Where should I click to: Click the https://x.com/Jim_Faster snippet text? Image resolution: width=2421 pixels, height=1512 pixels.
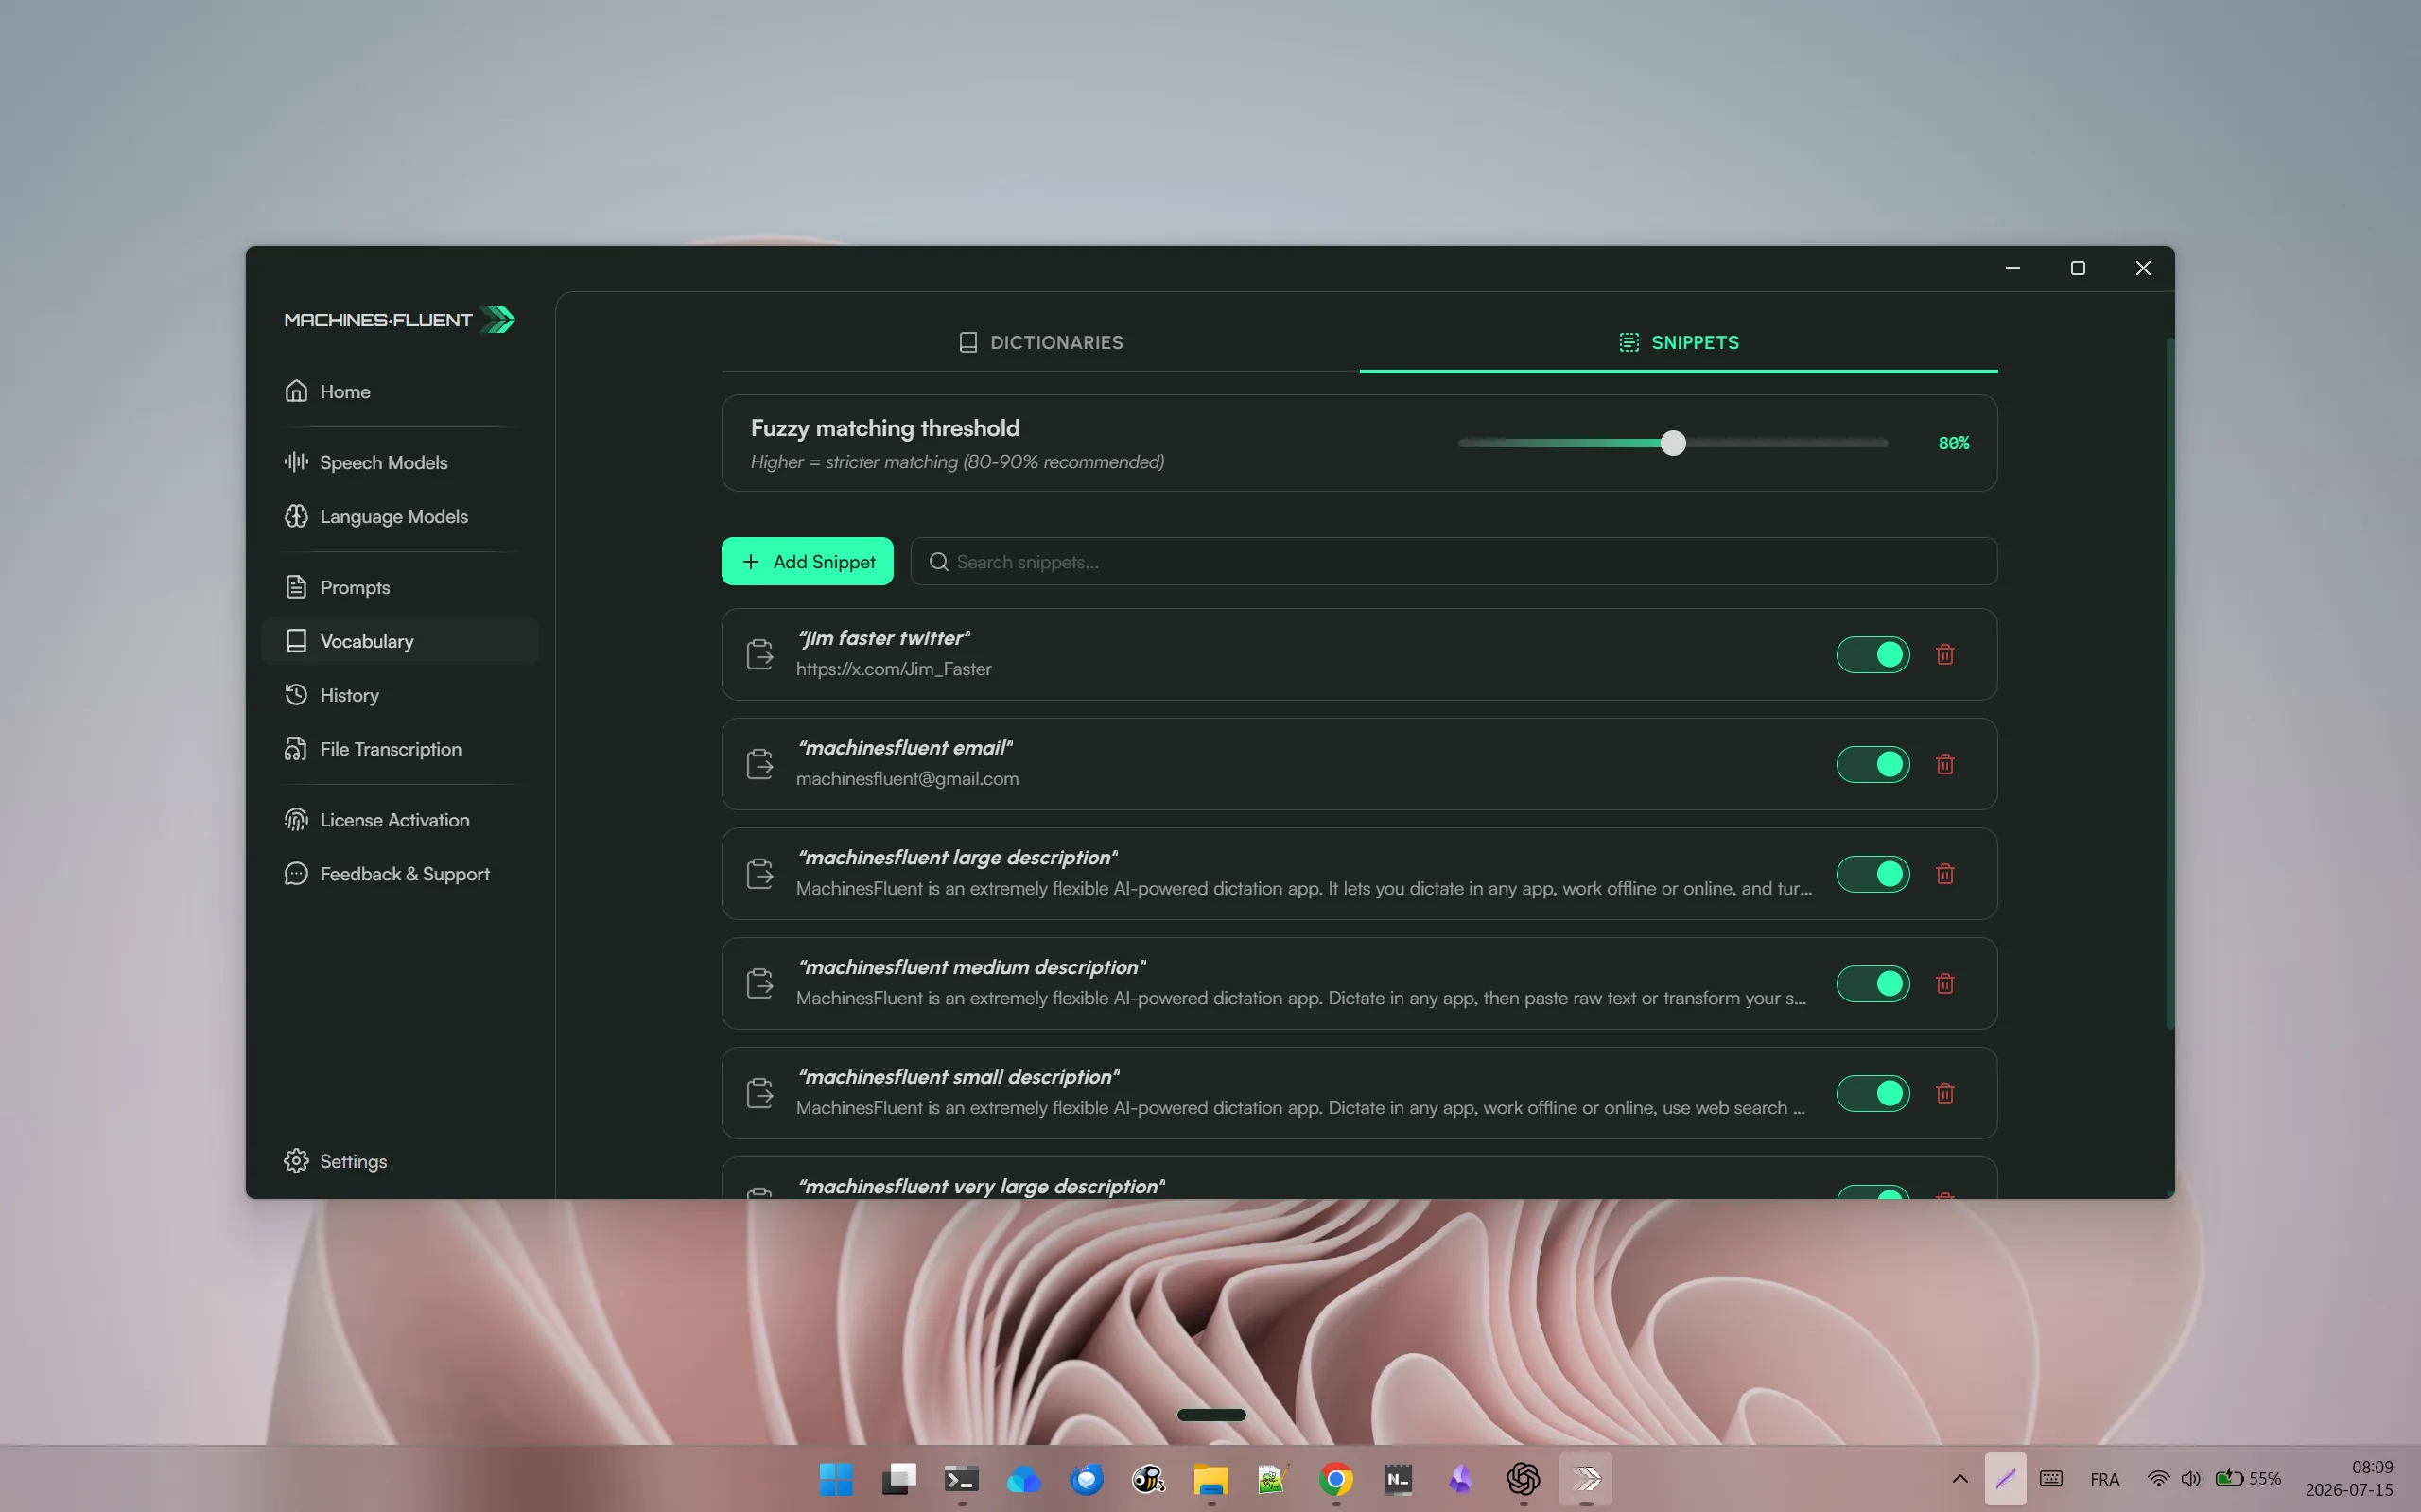894,669
